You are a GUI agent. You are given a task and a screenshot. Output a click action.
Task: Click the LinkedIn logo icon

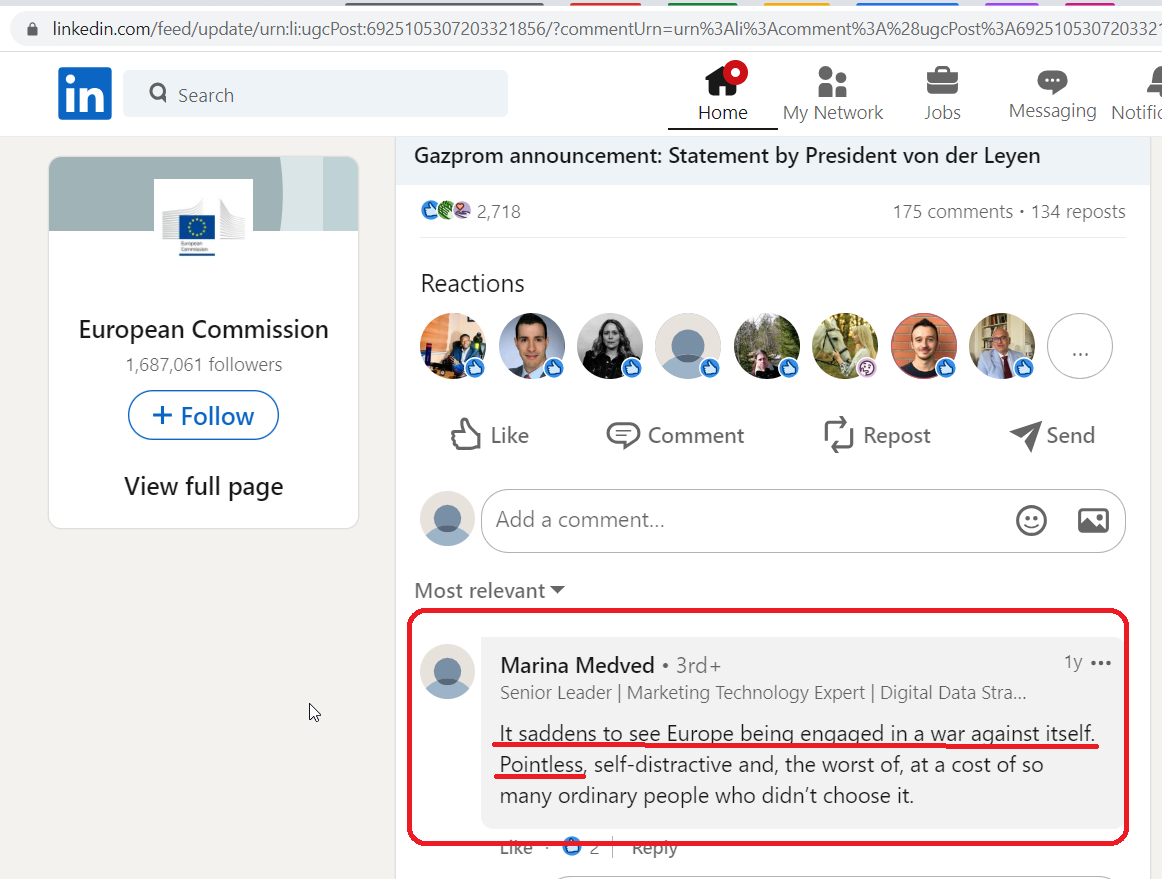pyautogui.click(x=85, y=93)
